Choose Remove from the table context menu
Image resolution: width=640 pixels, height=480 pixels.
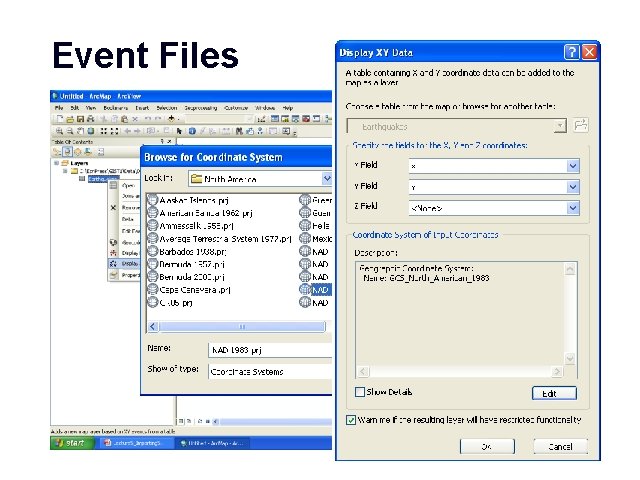pos(124,207)
